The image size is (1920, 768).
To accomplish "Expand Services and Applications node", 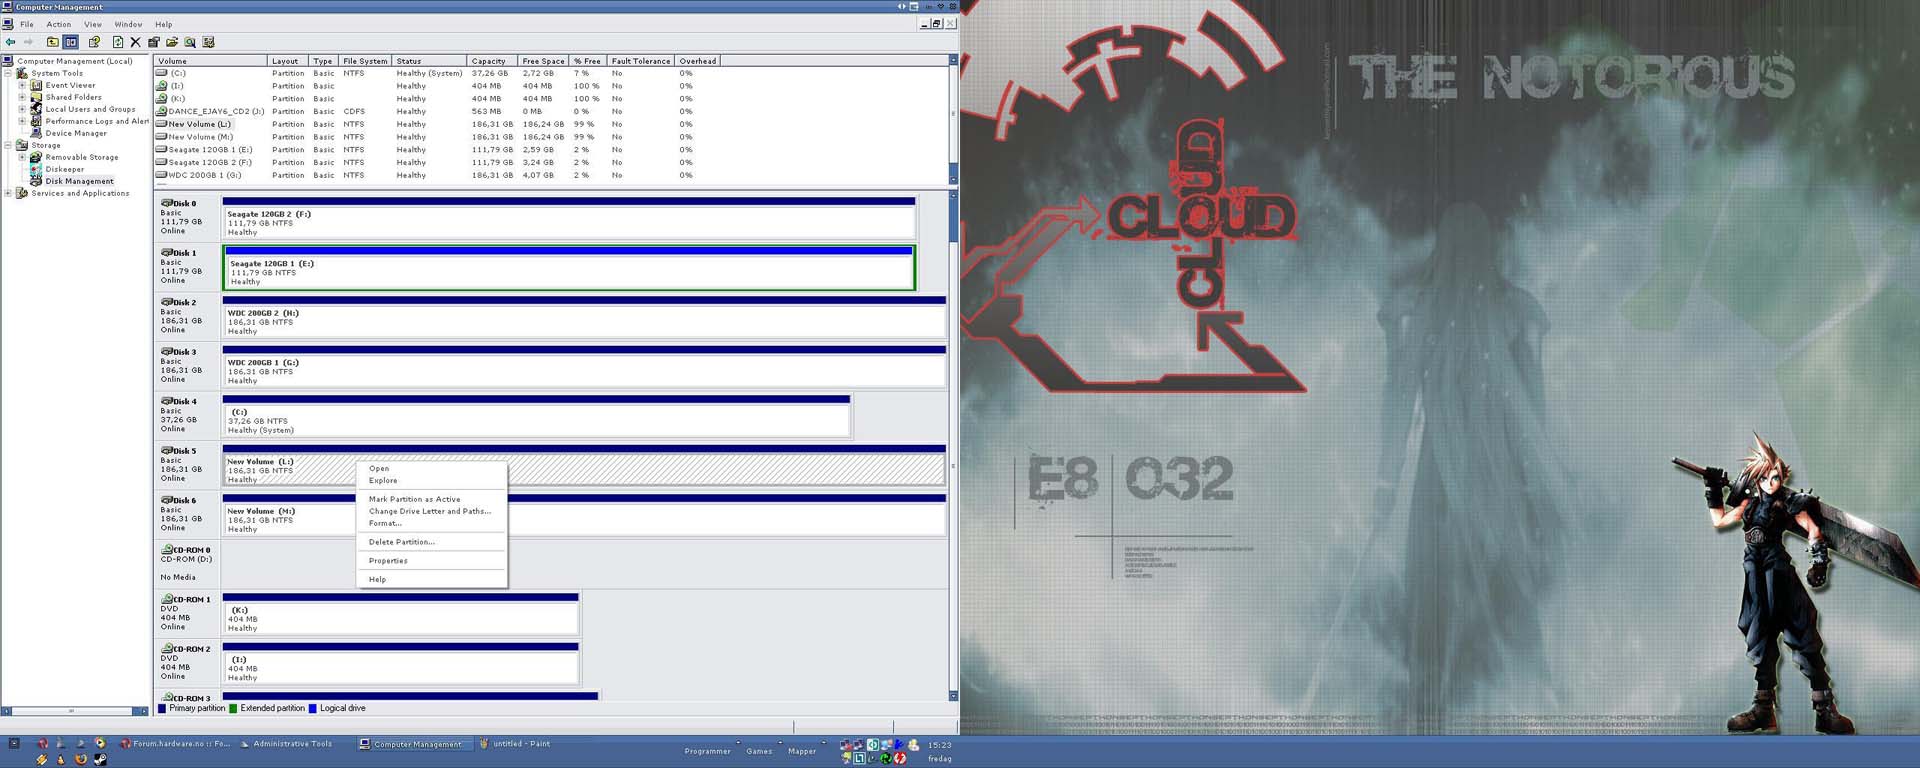I will click(8, 193).
